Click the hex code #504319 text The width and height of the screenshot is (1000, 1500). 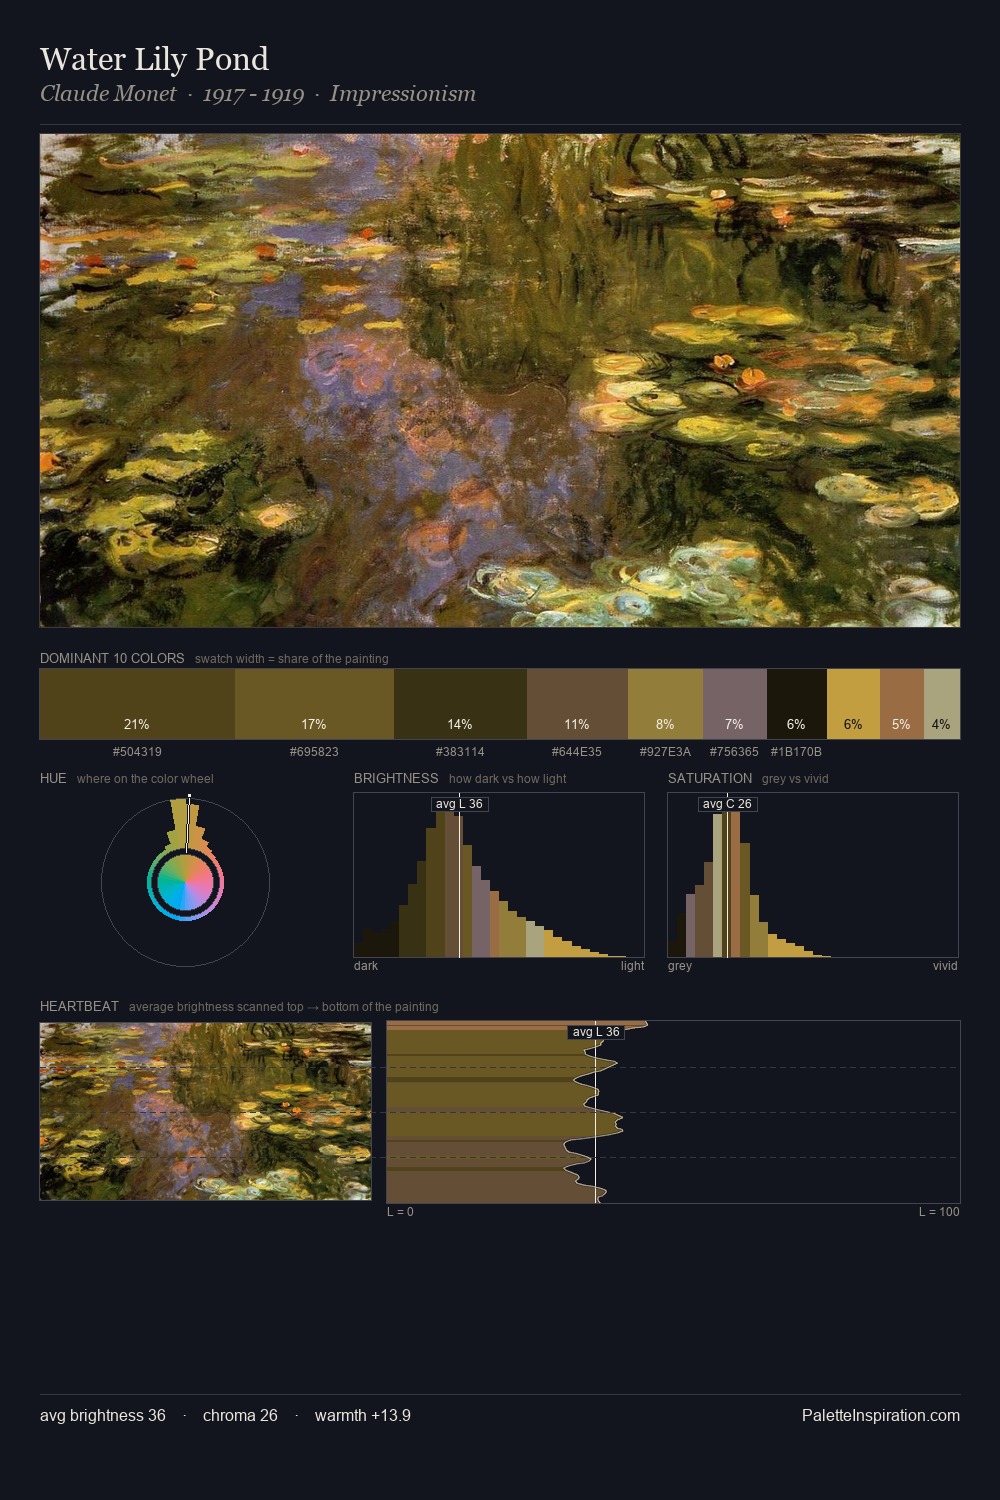(x=137, y=751)
